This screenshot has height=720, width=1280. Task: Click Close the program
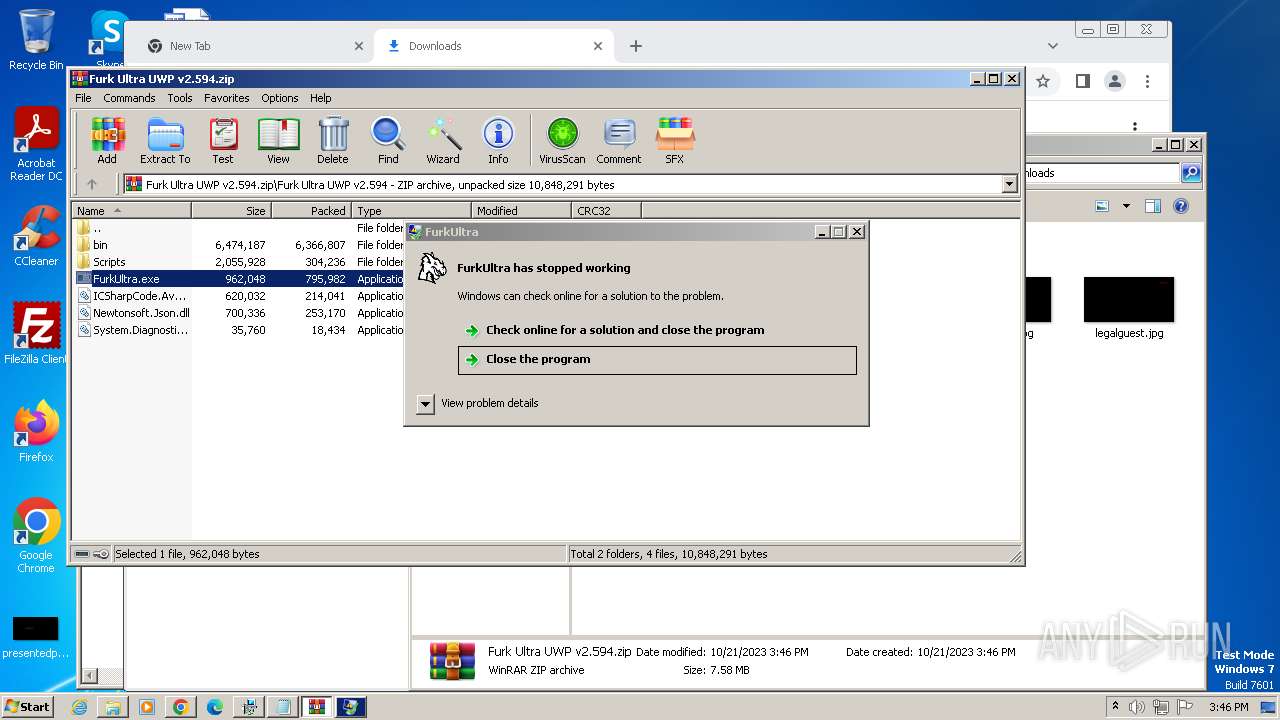coord(657,360)
